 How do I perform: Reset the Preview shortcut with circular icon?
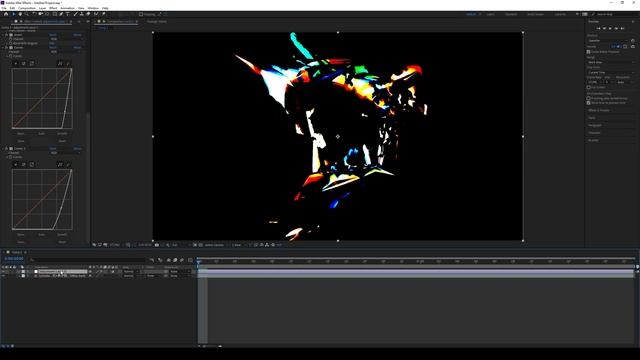coord(633,40)
